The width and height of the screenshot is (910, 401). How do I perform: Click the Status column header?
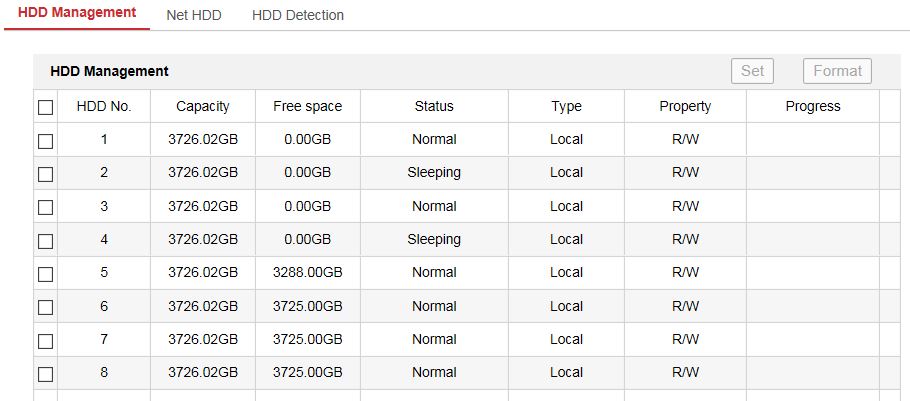point(434,106)
